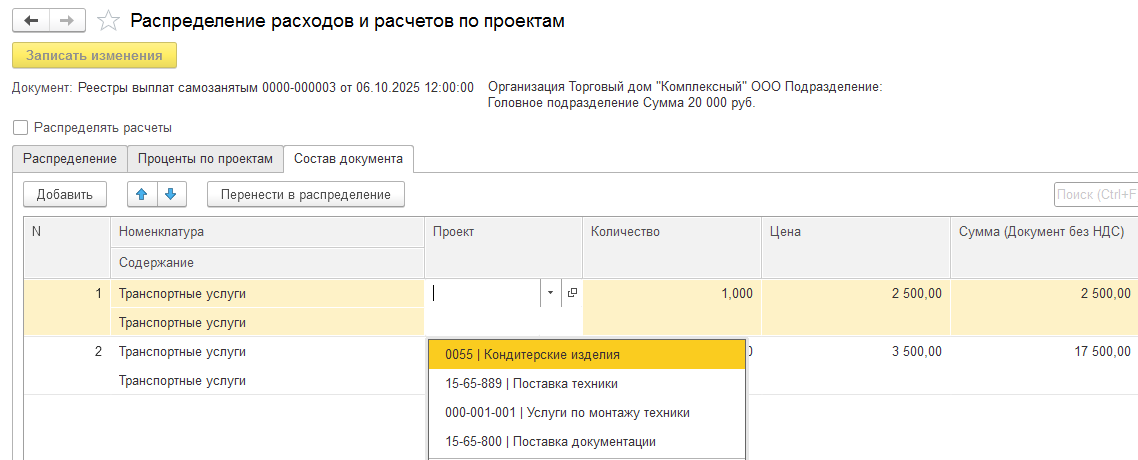
Task: Click into the search field 'Поиск'
Action: 1096,194
